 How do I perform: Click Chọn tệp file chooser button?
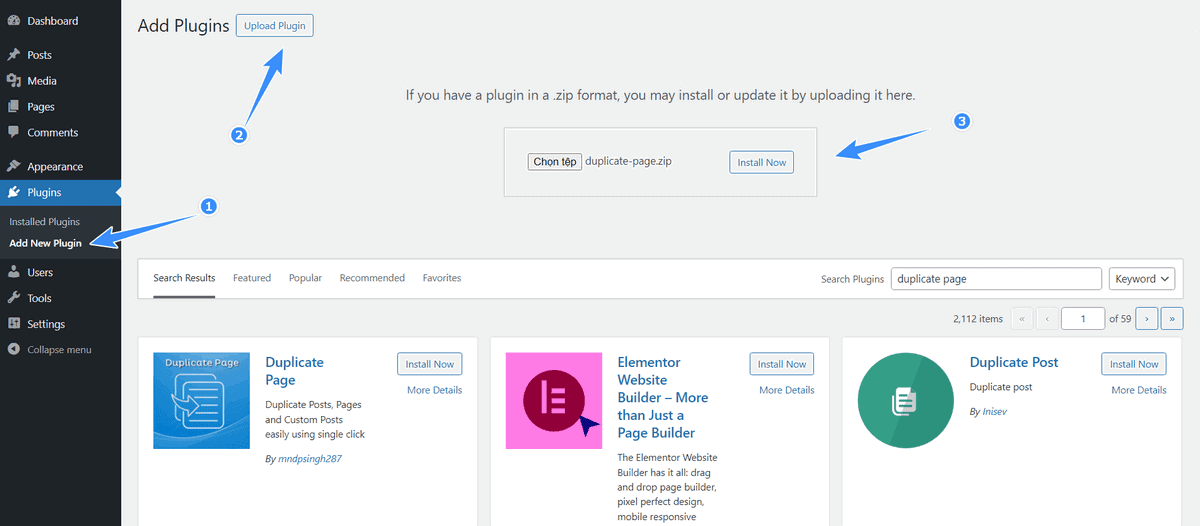point(555,162)
